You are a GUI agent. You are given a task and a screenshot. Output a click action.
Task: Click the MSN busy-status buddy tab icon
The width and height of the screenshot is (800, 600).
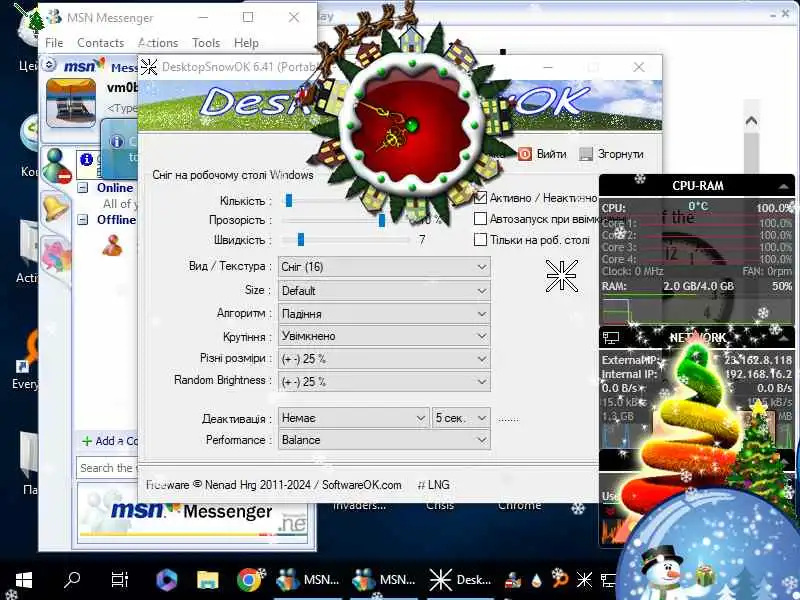57,166
